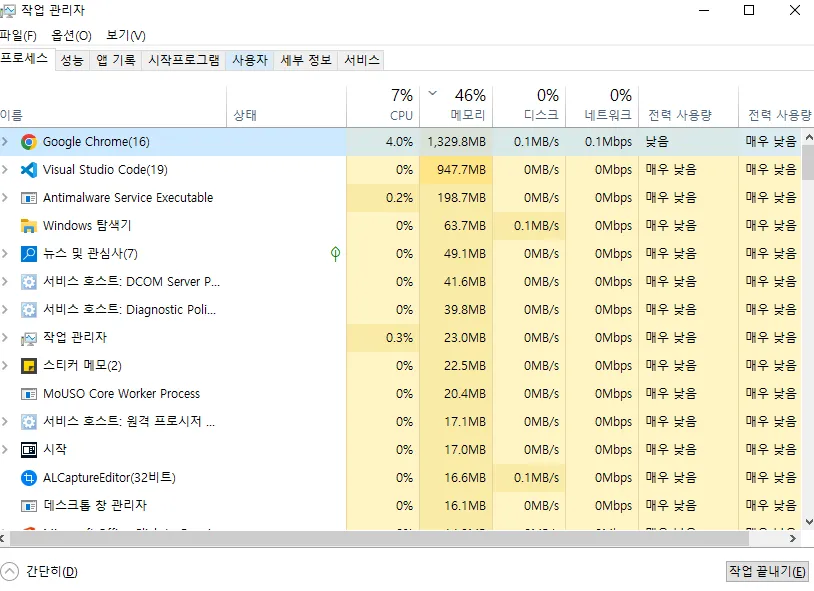Click the green leaf suspended status icon
This screenshot has height=591, width=814.
point(336,254)
